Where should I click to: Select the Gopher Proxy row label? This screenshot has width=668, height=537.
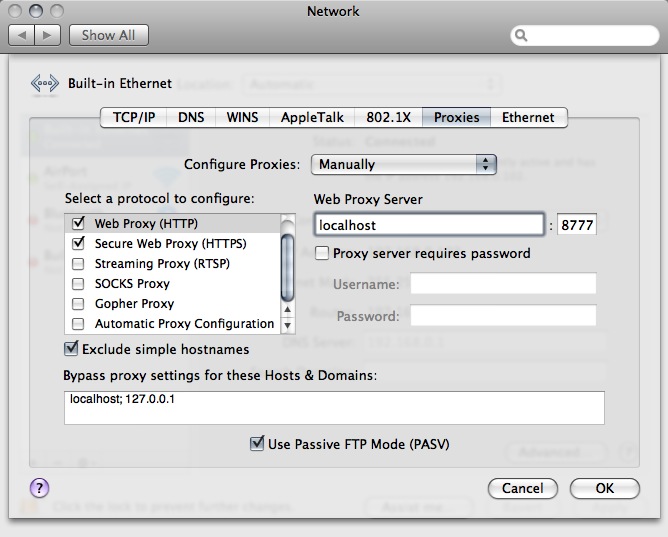click(x=135, y=304)
